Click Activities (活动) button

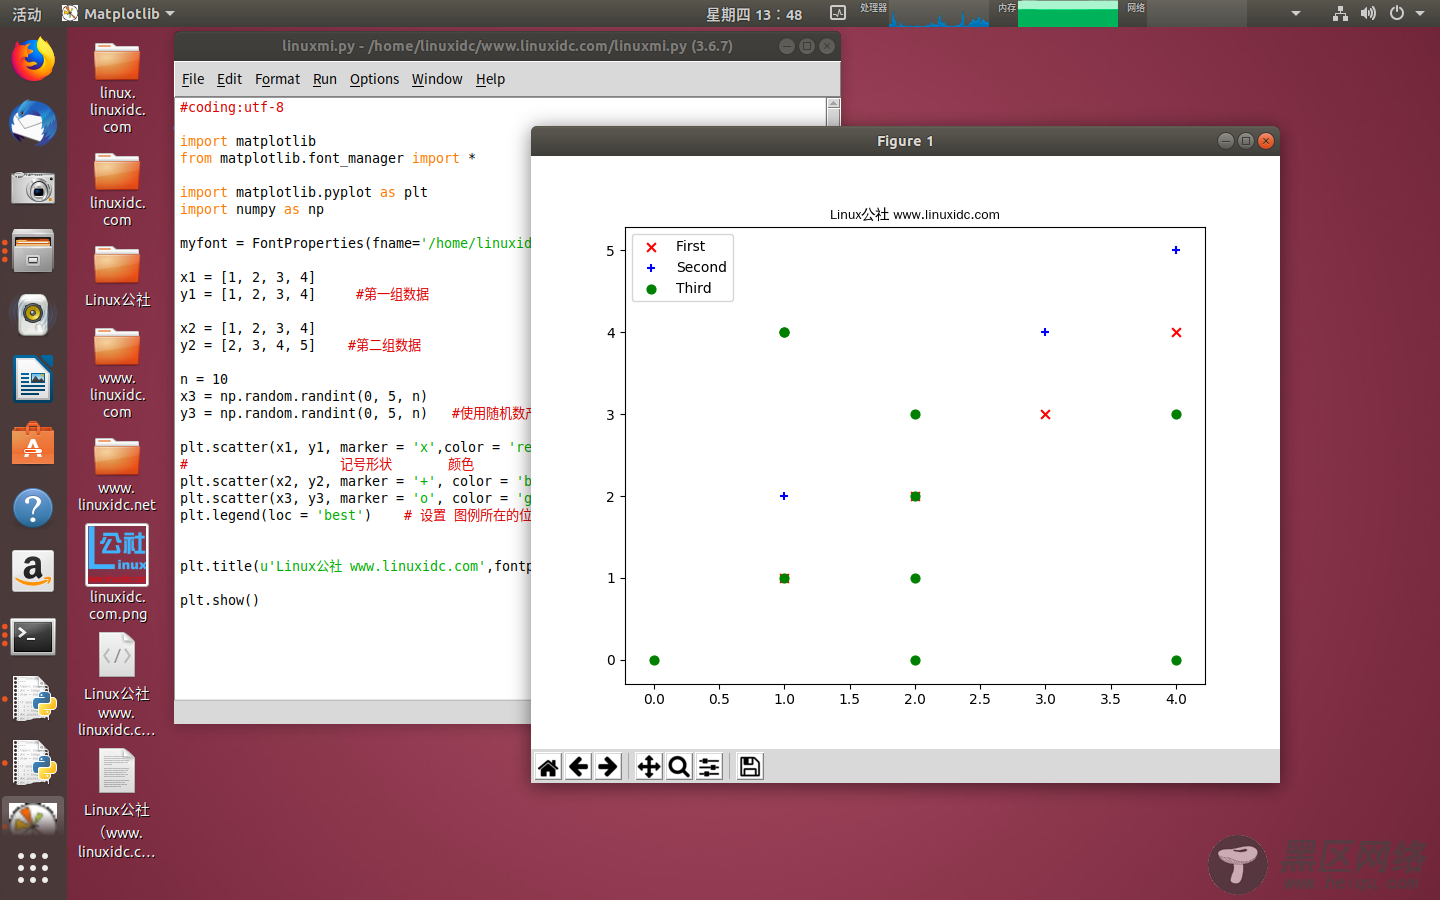27,14
